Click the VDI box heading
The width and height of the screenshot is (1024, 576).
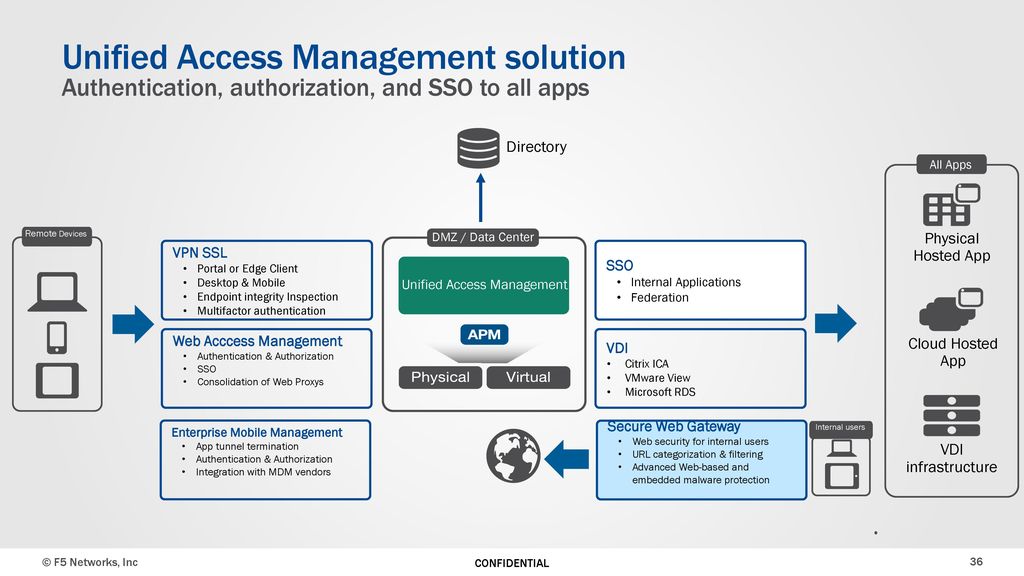pyautogui.click(x=617, y=348)
